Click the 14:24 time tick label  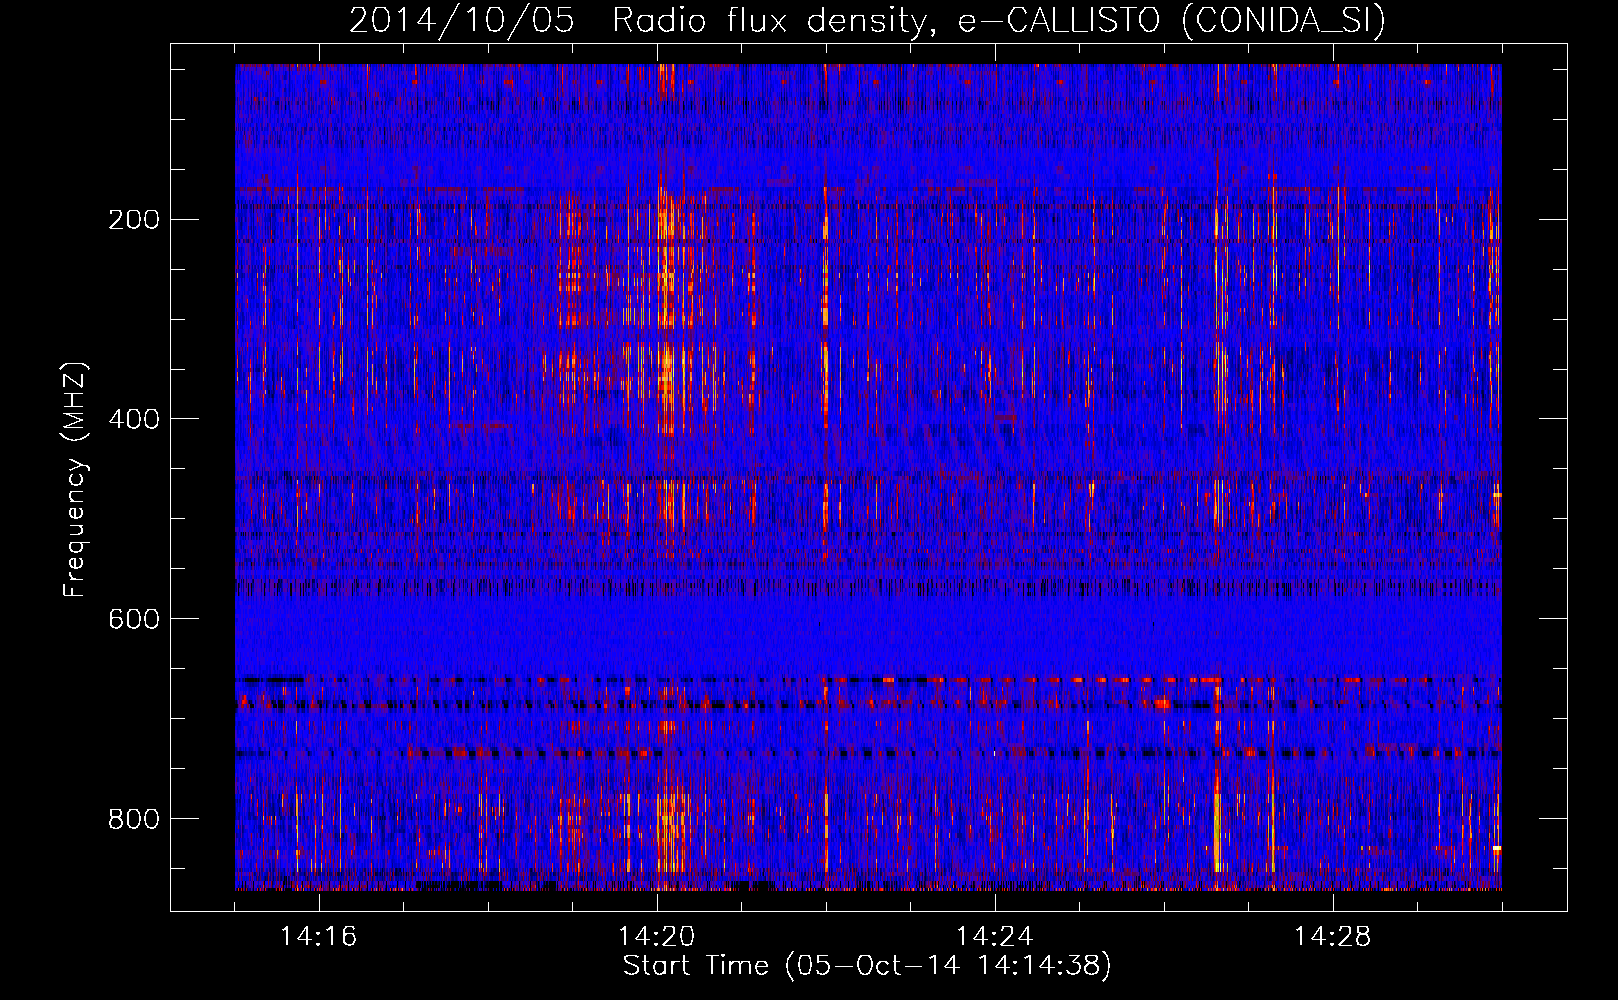pos(994,937)
